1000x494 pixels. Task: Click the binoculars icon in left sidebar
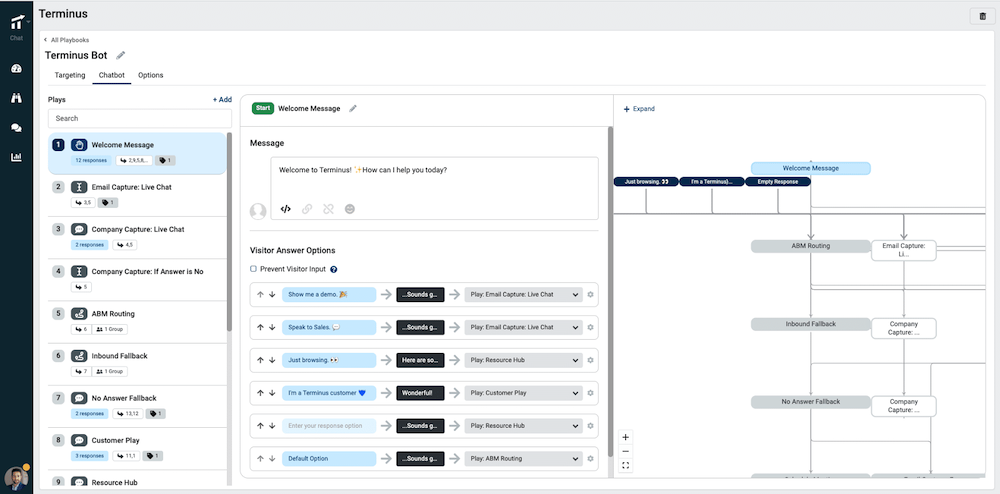[16, 98]
